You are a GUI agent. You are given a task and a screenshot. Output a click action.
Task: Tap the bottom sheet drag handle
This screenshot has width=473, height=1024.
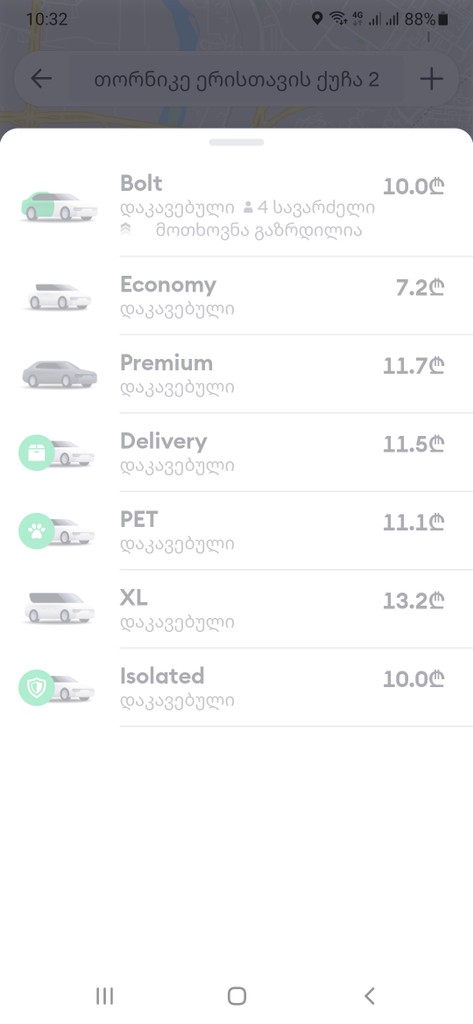(236, 142)
